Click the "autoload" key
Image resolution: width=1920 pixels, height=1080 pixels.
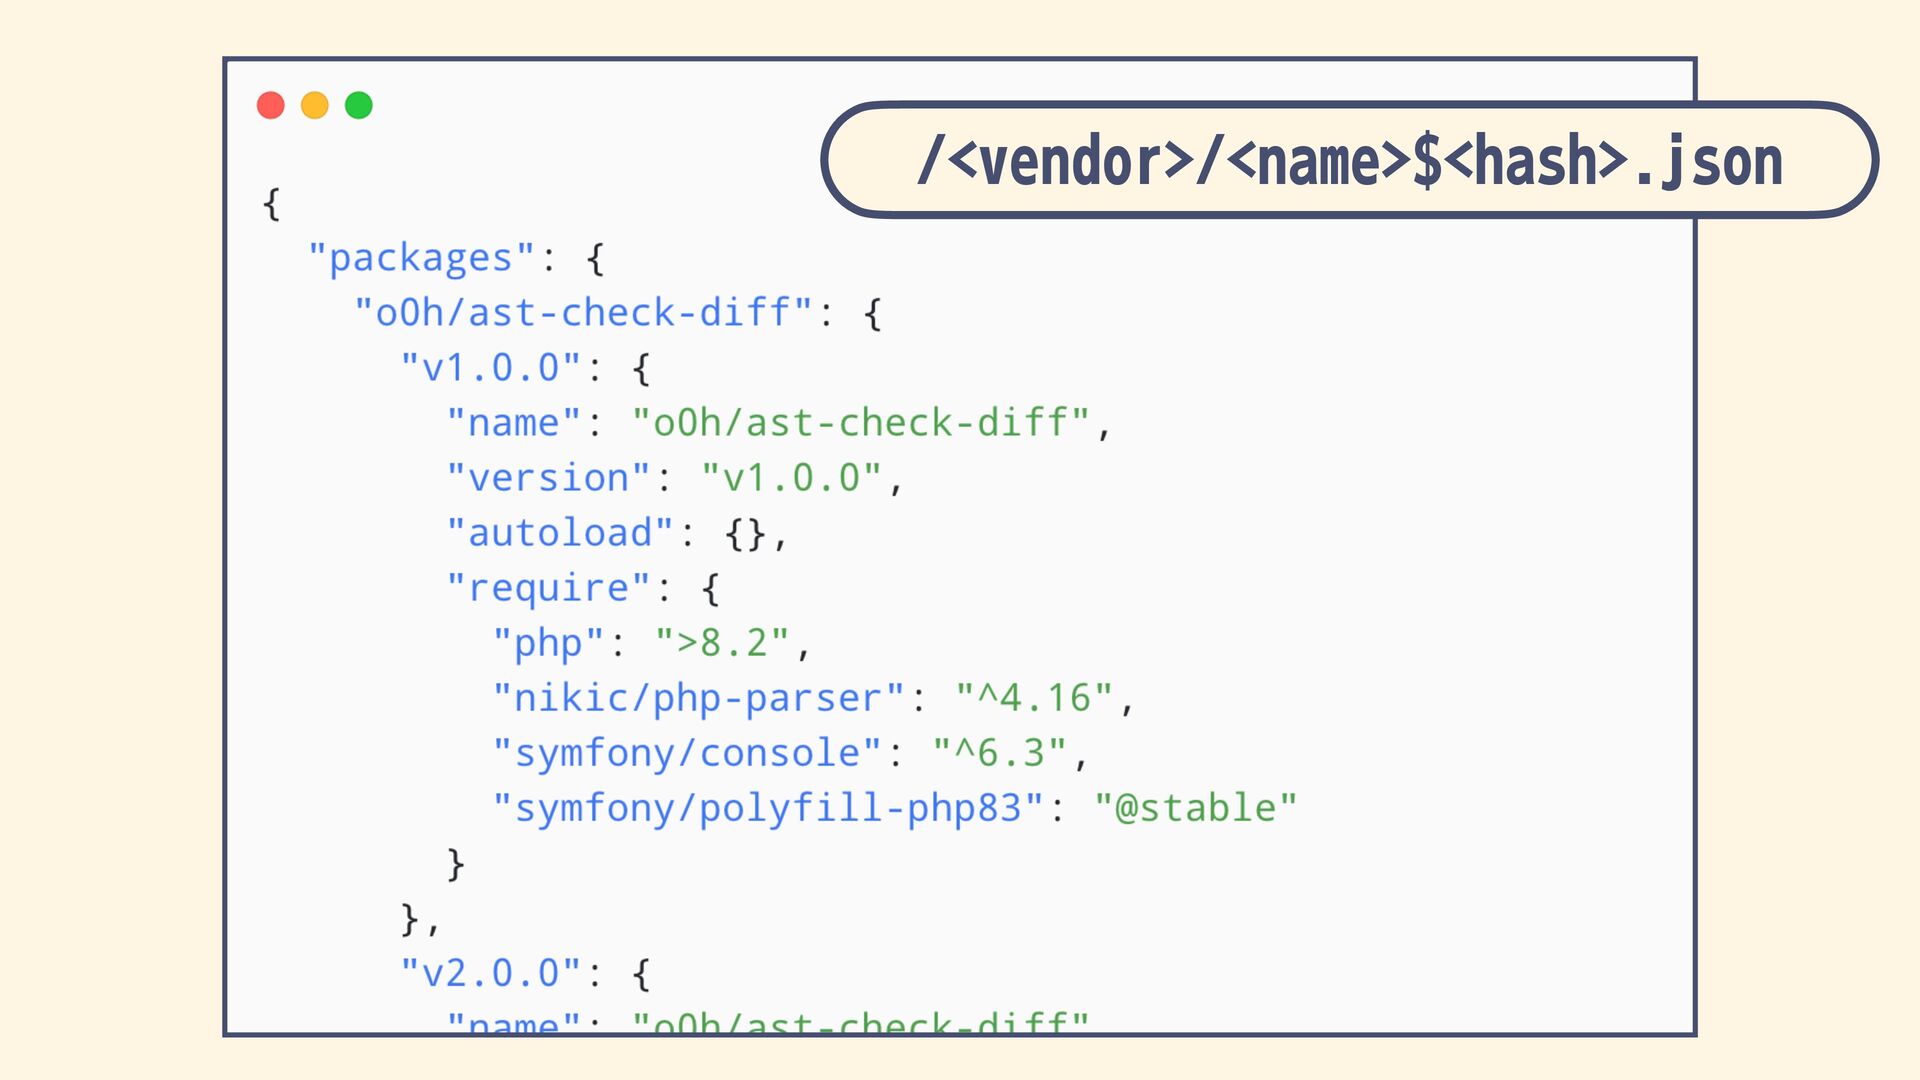pos(560,532)
